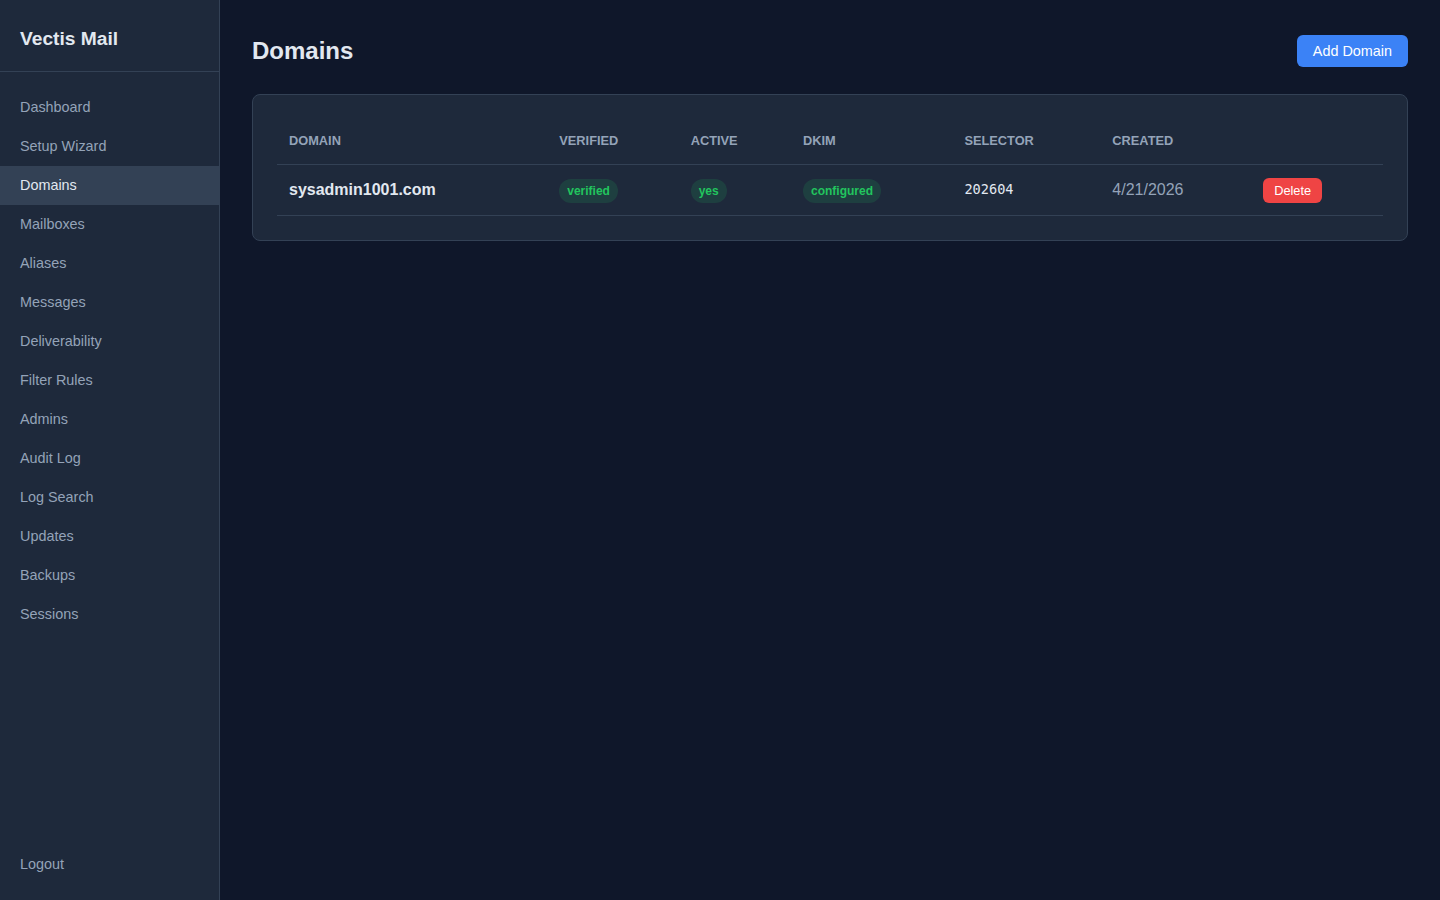Open Backups in sidebar

pyautogui.click(x=109, y=575)
